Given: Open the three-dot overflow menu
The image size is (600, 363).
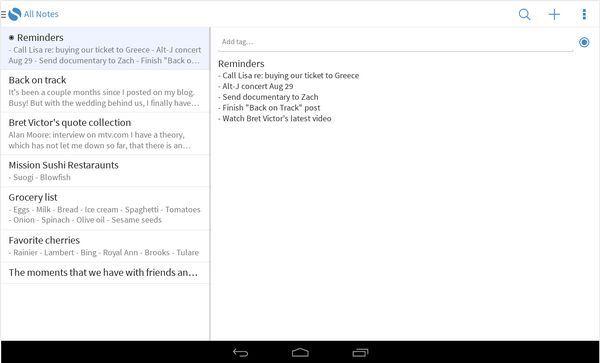Looking at the screenshot, I should pos(584,15).
